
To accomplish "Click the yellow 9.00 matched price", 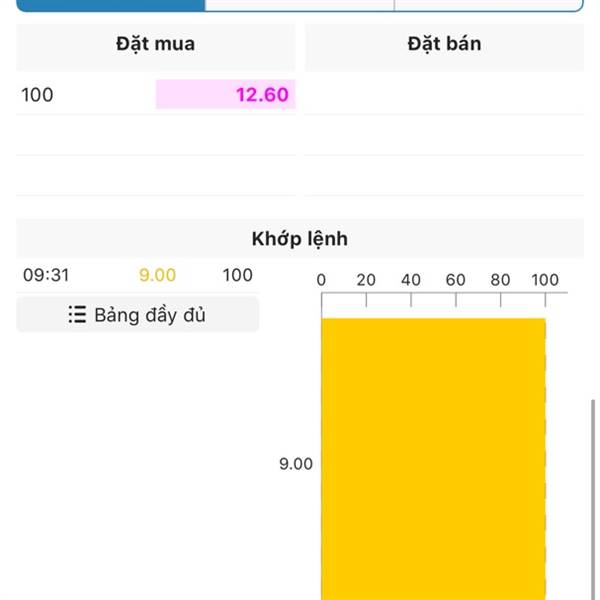I will pos(157,275).
